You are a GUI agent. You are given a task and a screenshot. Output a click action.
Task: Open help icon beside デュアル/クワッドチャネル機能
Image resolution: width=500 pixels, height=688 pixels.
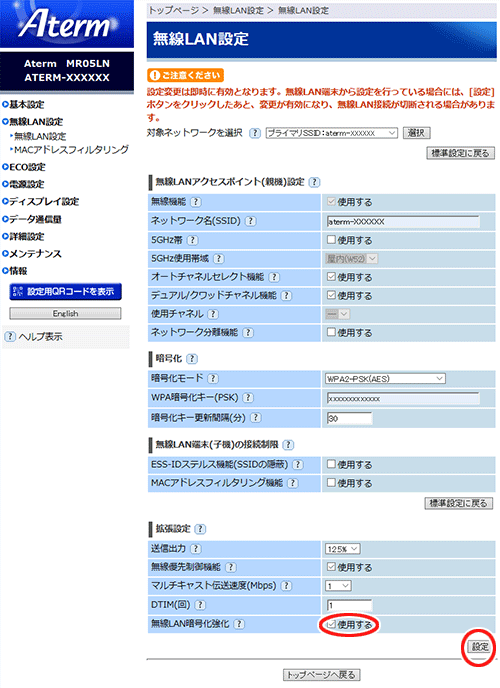click(286, 295)
